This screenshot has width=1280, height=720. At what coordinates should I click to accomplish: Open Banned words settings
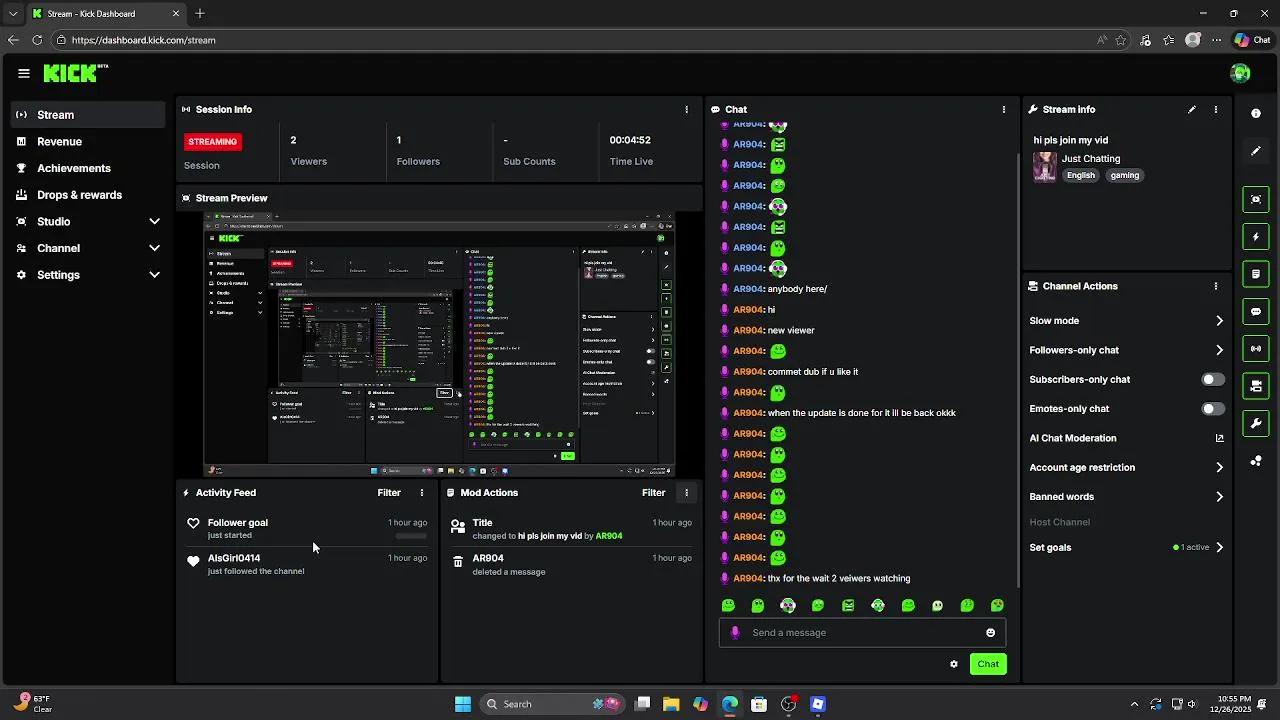[1126, 497]
